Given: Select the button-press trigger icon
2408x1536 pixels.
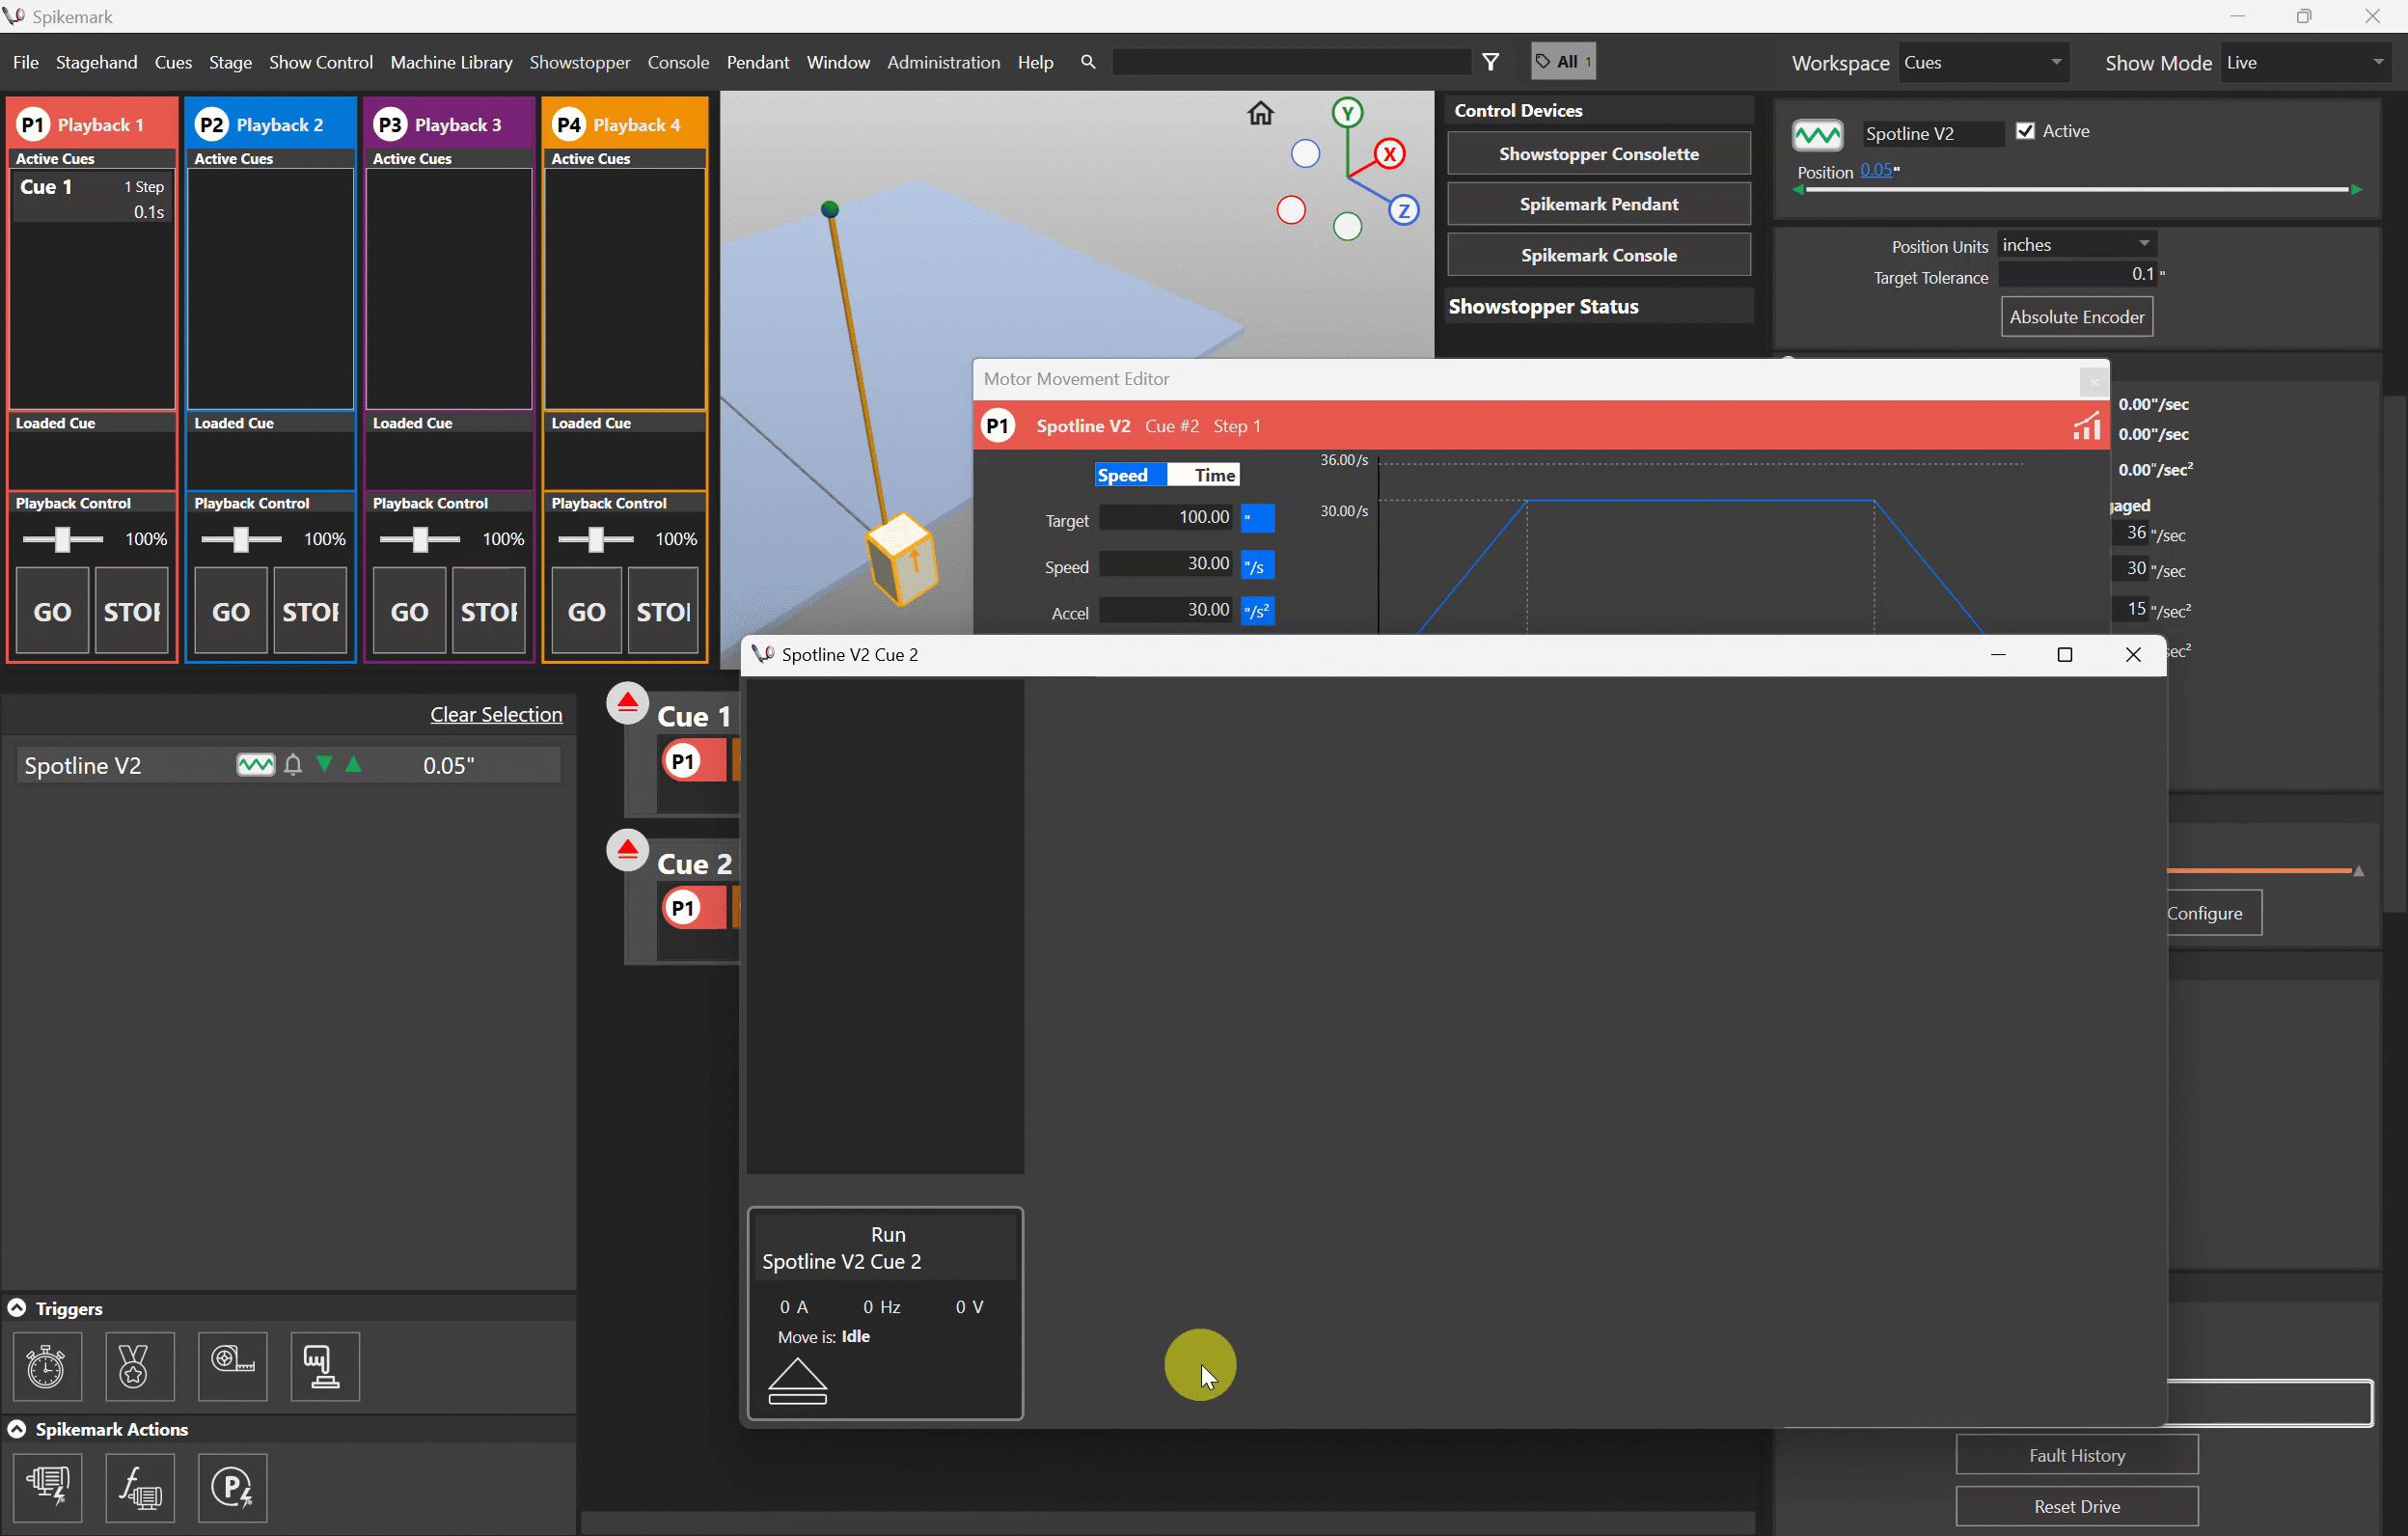Looking at the screenshot, I should [324, 1367].
